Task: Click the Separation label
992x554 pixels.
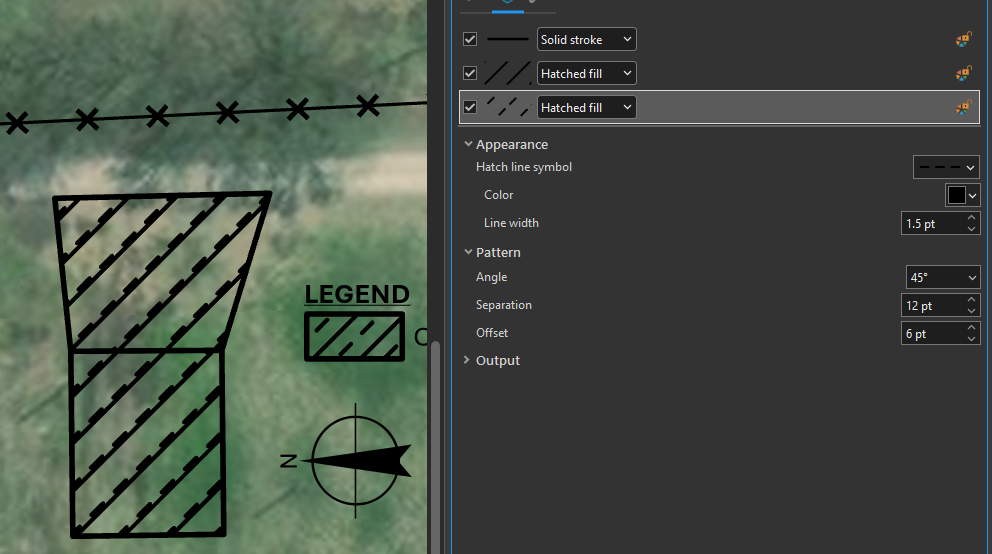Action: 504,305
